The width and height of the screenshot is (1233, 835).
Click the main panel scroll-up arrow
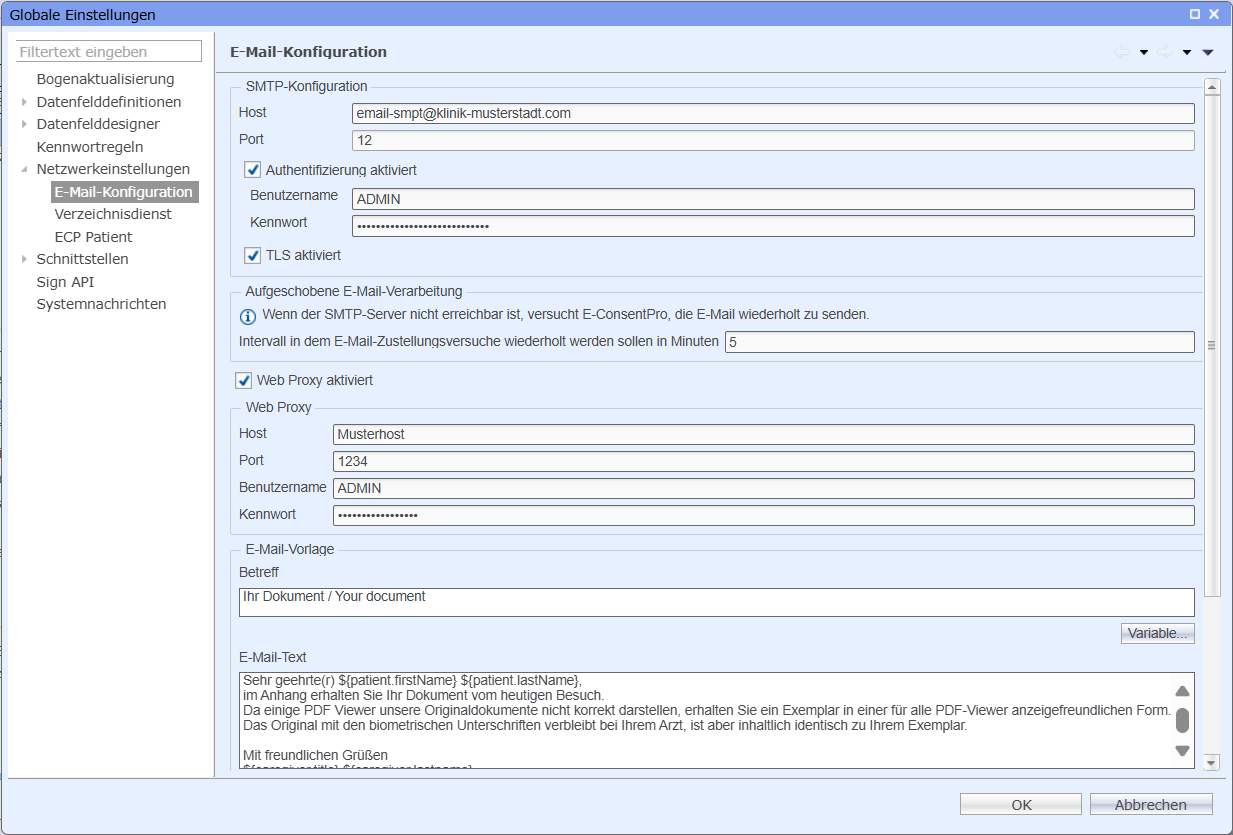(x=1212, y=87)
